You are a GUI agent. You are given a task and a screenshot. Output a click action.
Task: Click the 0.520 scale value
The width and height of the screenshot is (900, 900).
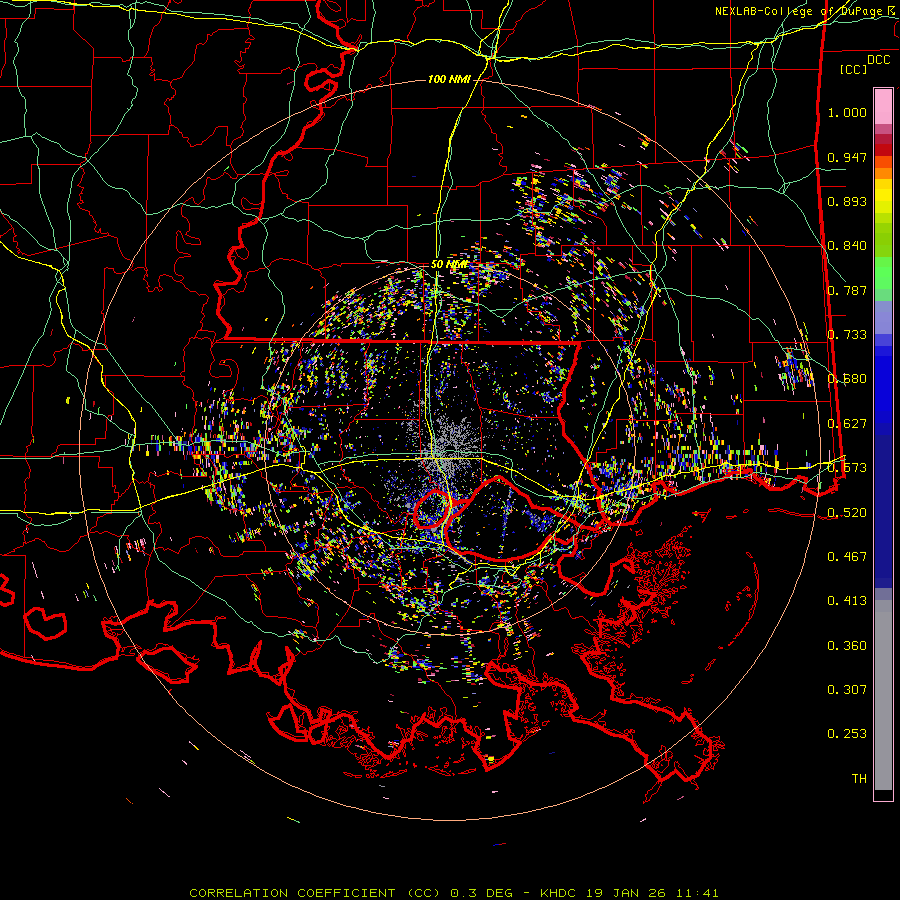(847, 513)
